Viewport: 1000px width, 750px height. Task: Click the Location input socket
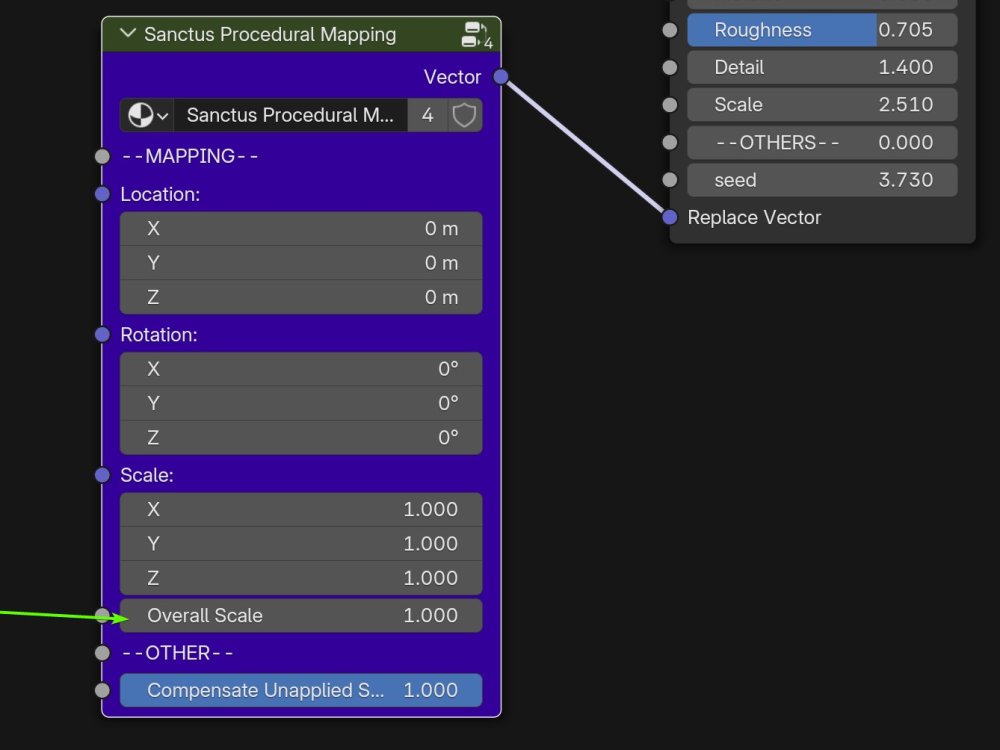pyautogui.click(x=101, y=194)
